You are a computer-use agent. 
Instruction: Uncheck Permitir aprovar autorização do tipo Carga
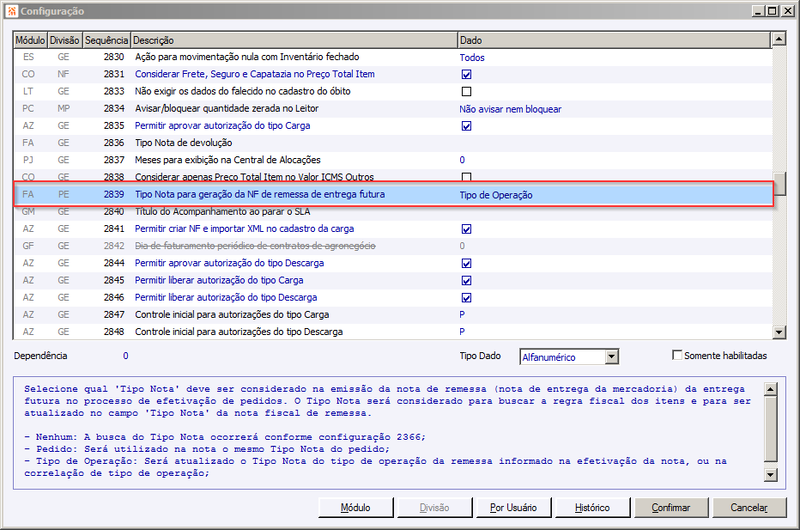tap(466, 126)
